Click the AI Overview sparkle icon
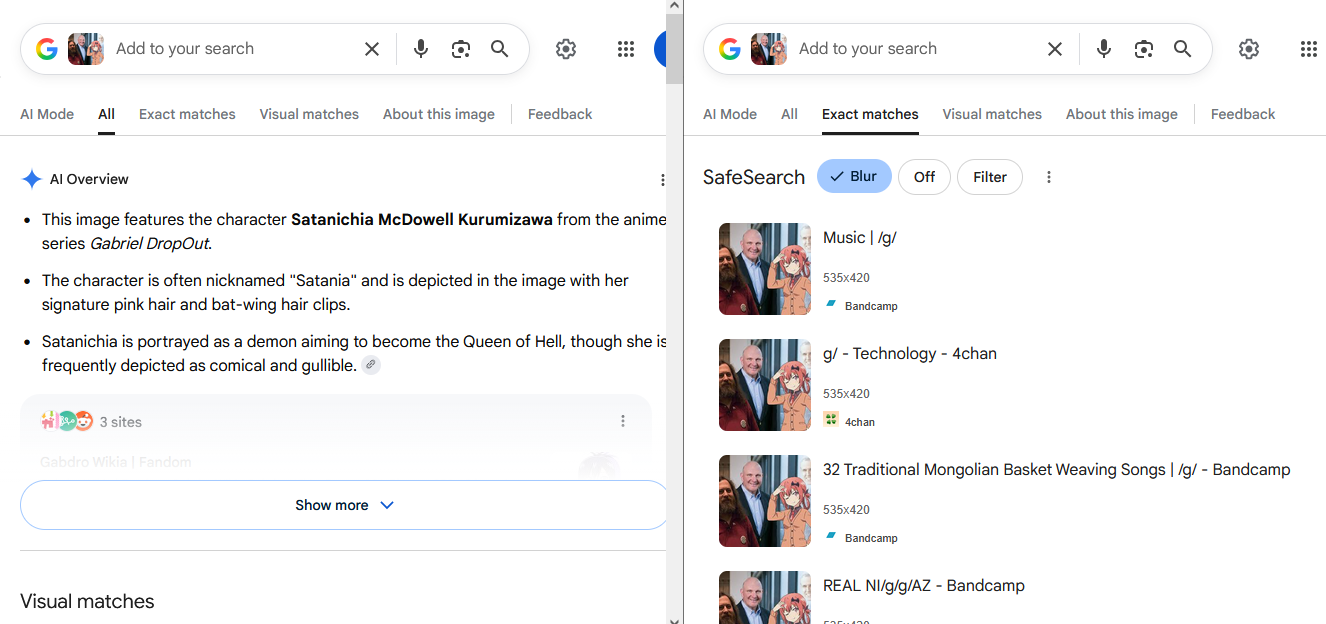The image size is (1326, 624). pos(31,180)
